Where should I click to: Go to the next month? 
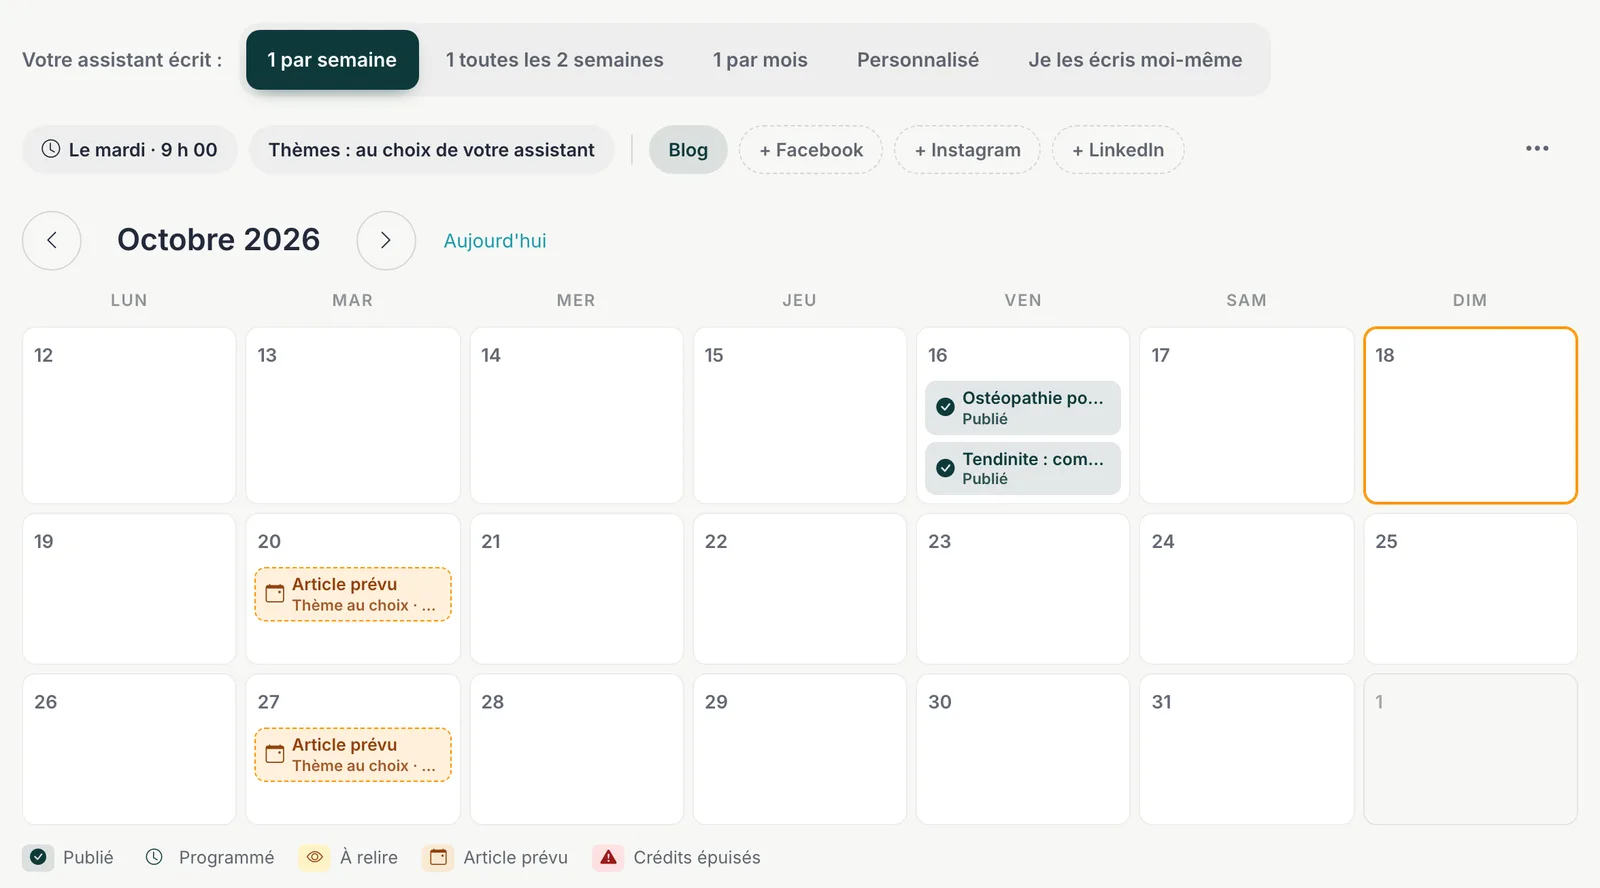point(386,240)
